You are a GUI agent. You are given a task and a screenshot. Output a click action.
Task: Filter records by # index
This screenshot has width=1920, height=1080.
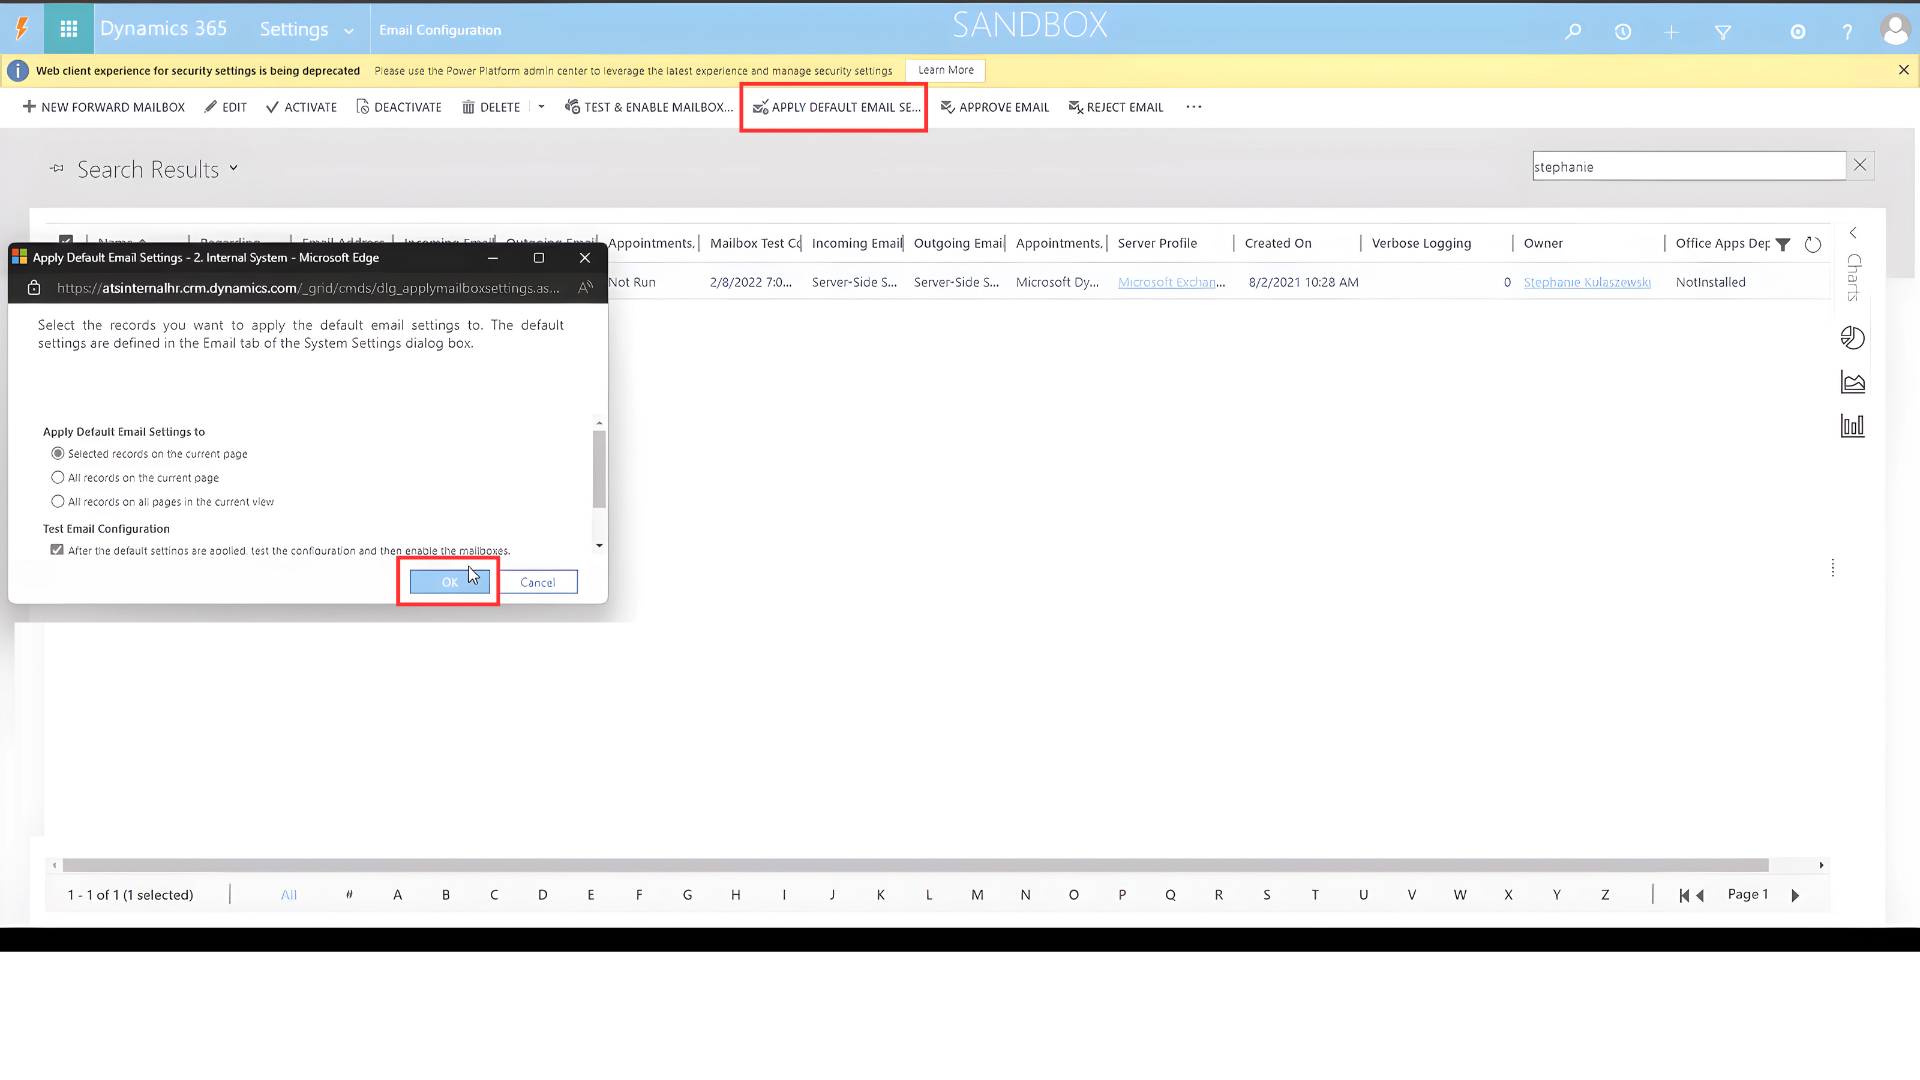coord(349,895)
